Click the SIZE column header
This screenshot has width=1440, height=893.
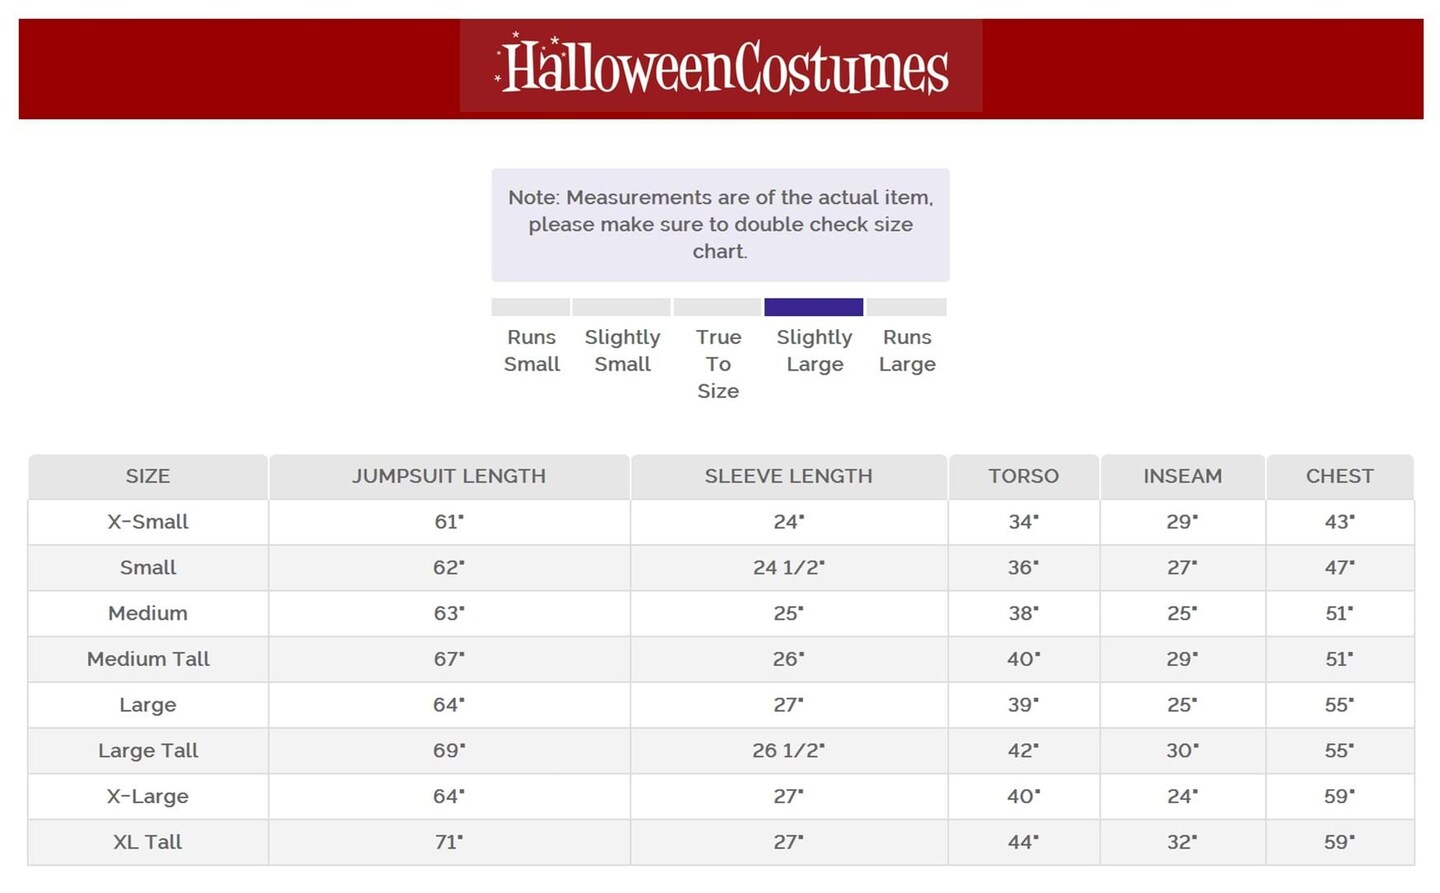click(x=148, y=476)
